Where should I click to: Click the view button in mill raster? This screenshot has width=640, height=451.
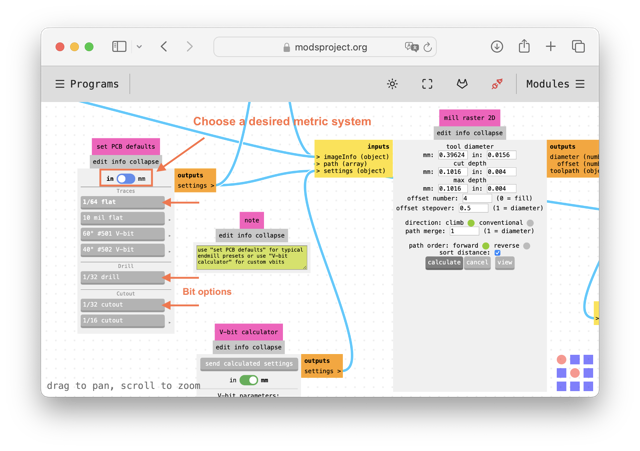(x=504, y=262)
